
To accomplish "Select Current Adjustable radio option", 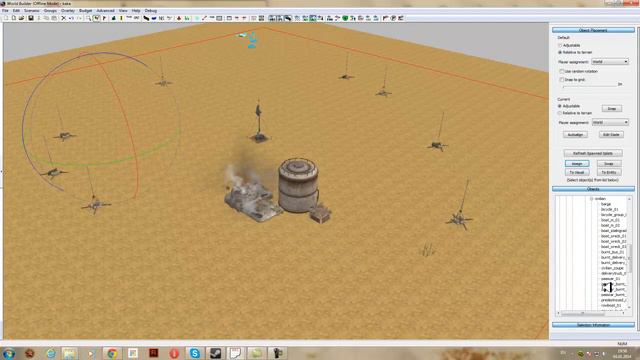I will pos(560,106).
